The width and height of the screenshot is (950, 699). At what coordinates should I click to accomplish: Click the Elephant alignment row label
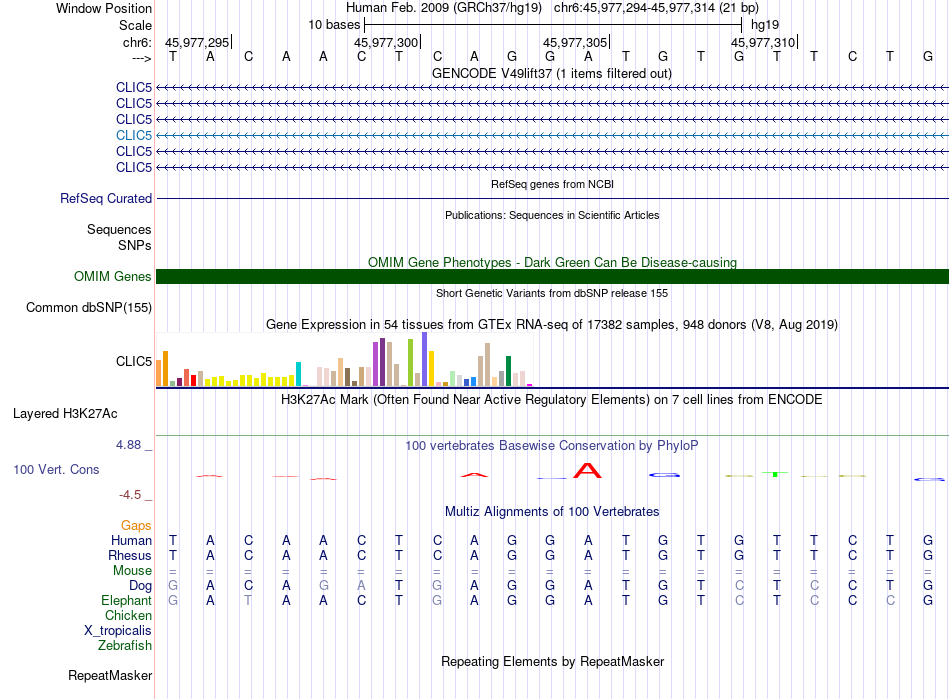pyautogui.click(x=126, y=600)
